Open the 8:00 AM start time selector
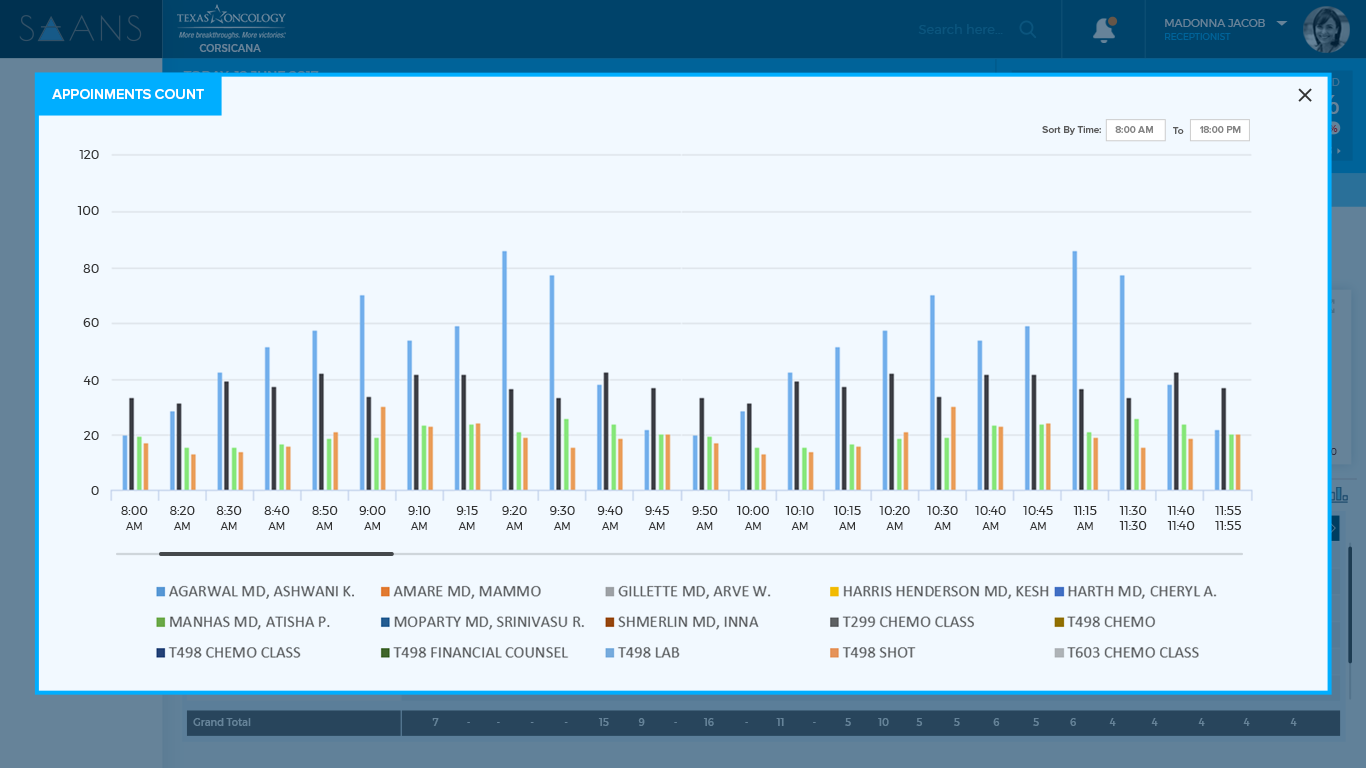This screenshot has width=1366, height=768. tap(1135, 130)
